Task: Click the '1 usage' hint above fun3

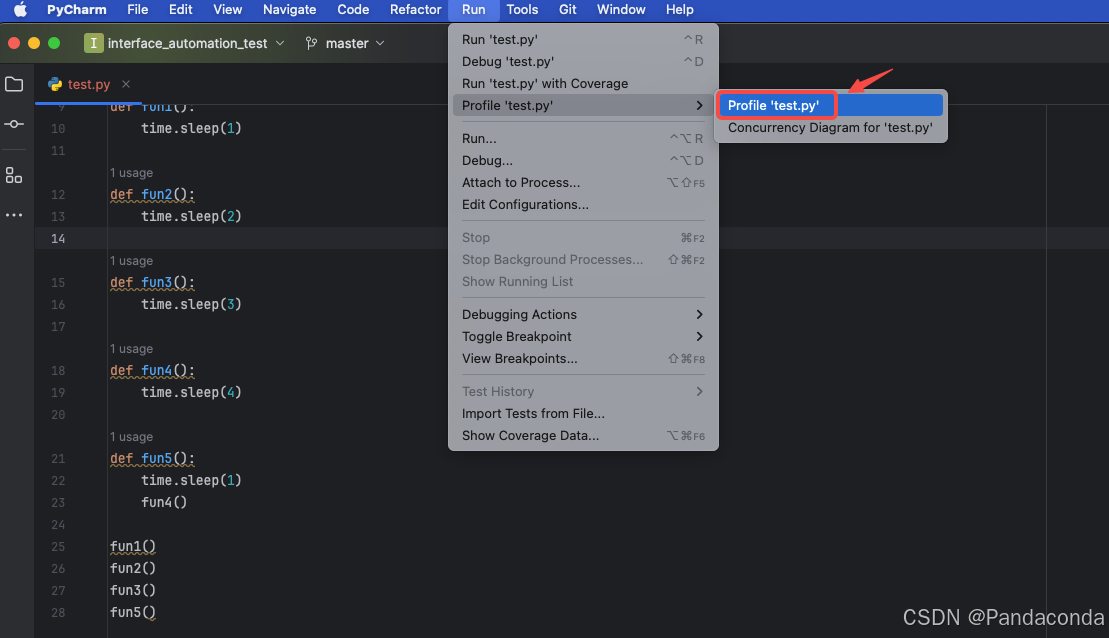Action: pos(131,260)
